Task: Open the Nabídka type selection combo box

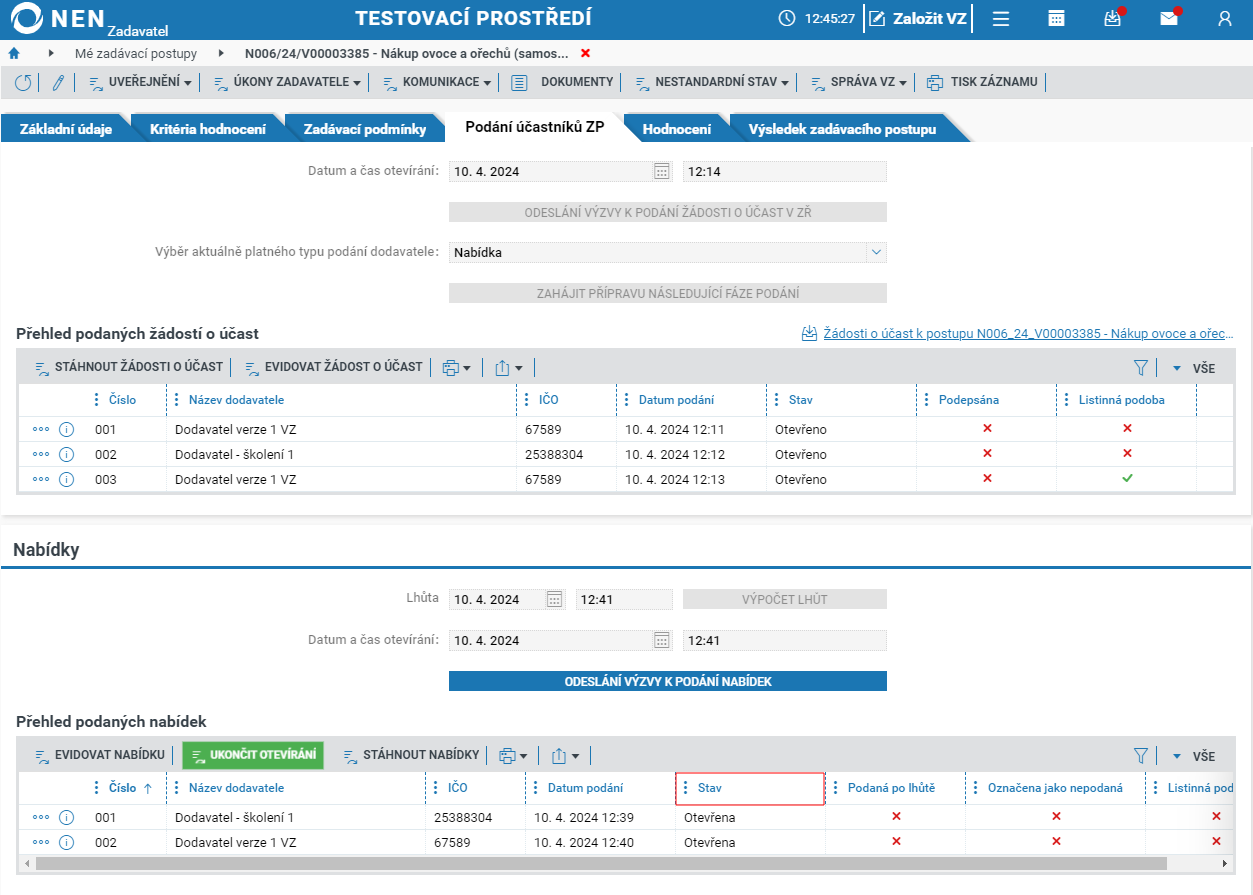Action: [667, 252]
